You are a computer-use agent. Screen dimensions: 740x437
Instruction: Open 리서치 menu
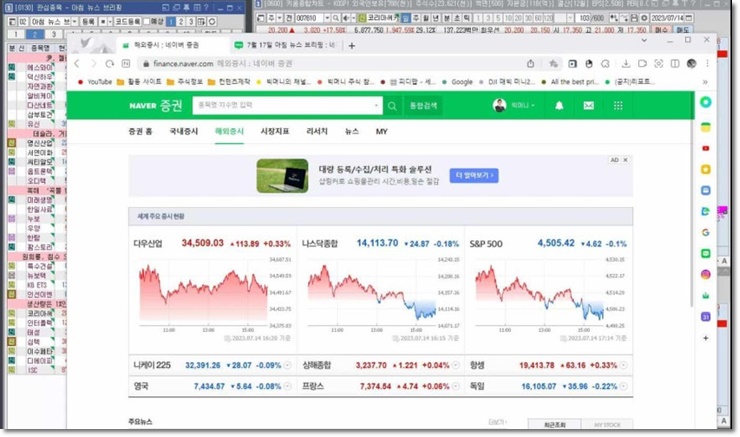coord(317,131)
